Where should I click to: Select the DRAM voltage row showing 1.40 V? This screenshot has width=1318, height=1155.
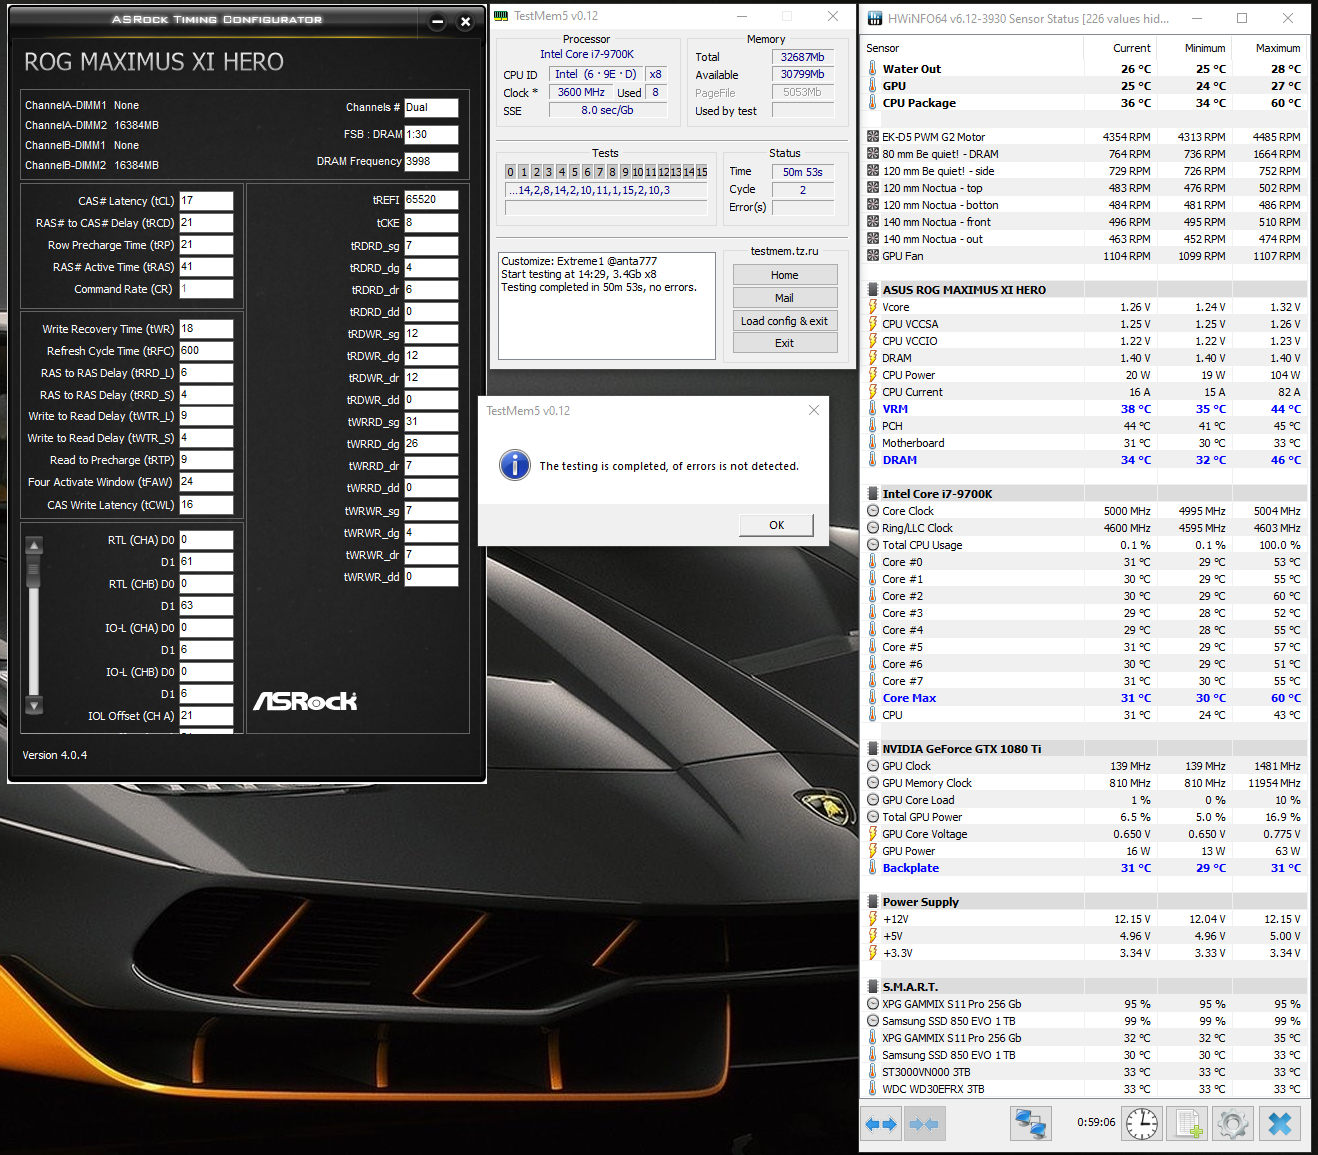click(1085, 358)
